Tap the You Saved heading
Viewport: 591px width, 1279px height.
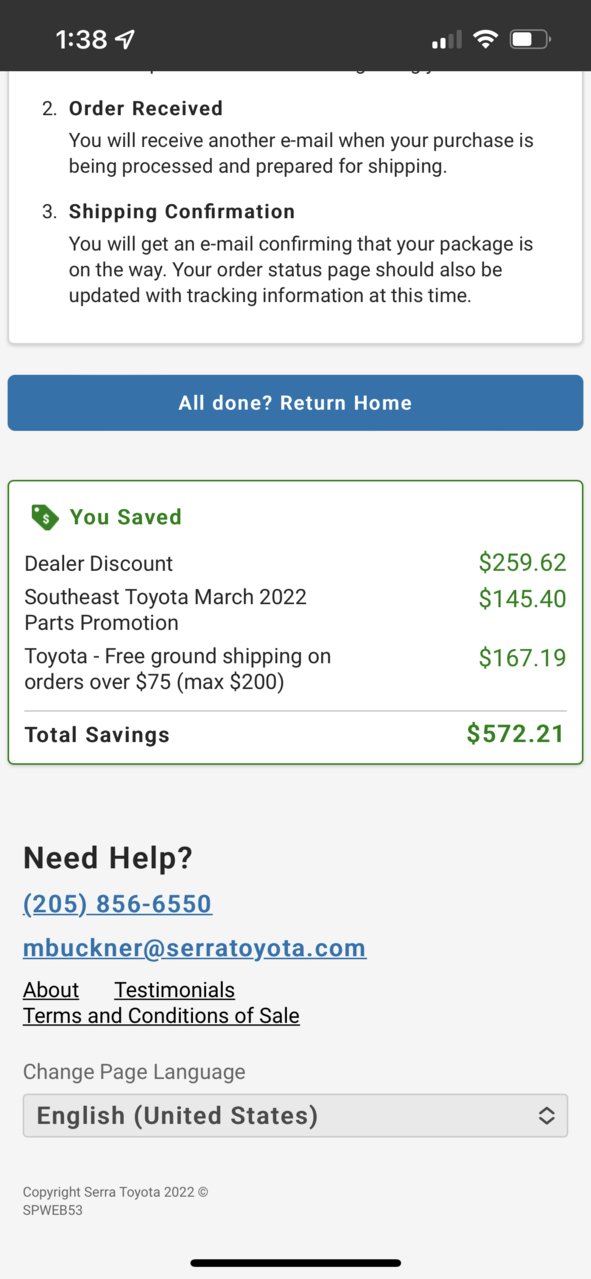pyautogui.click(x=126, y=517)
